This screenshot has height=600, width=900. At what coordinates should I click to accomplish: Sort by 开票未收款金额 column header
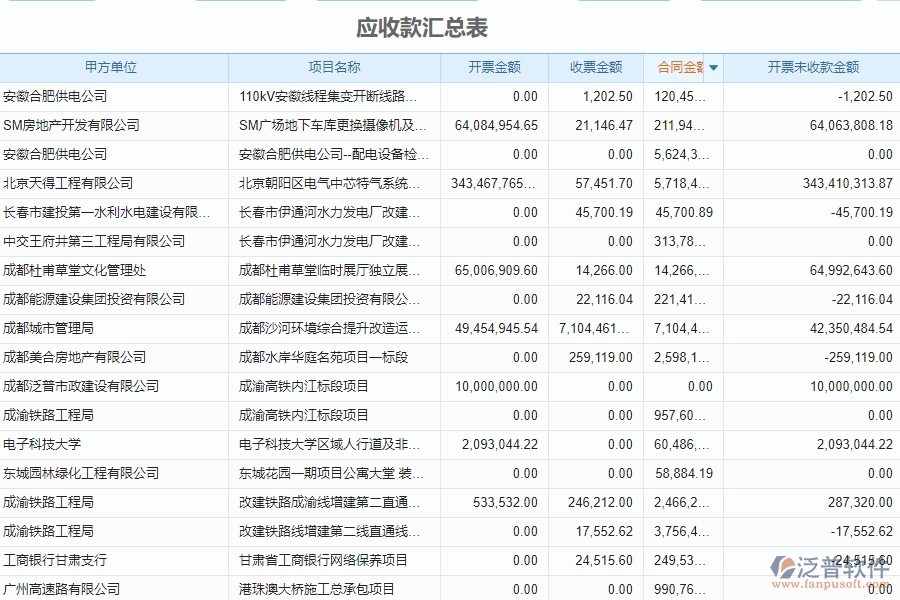click(814, 67)
